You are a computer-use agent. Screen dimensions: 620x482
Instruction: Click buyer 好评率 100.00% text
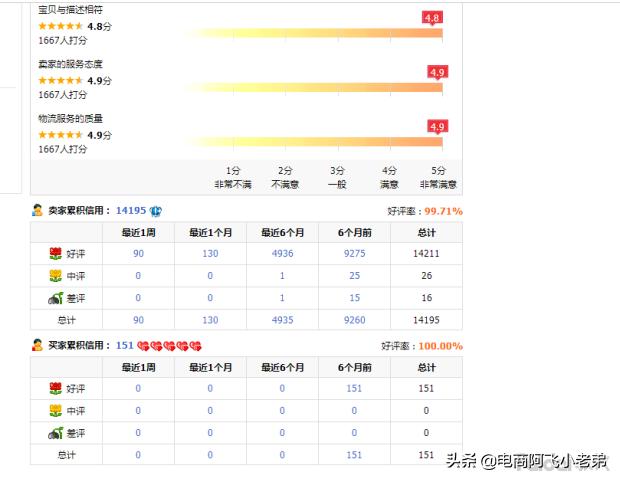[440, 346]
